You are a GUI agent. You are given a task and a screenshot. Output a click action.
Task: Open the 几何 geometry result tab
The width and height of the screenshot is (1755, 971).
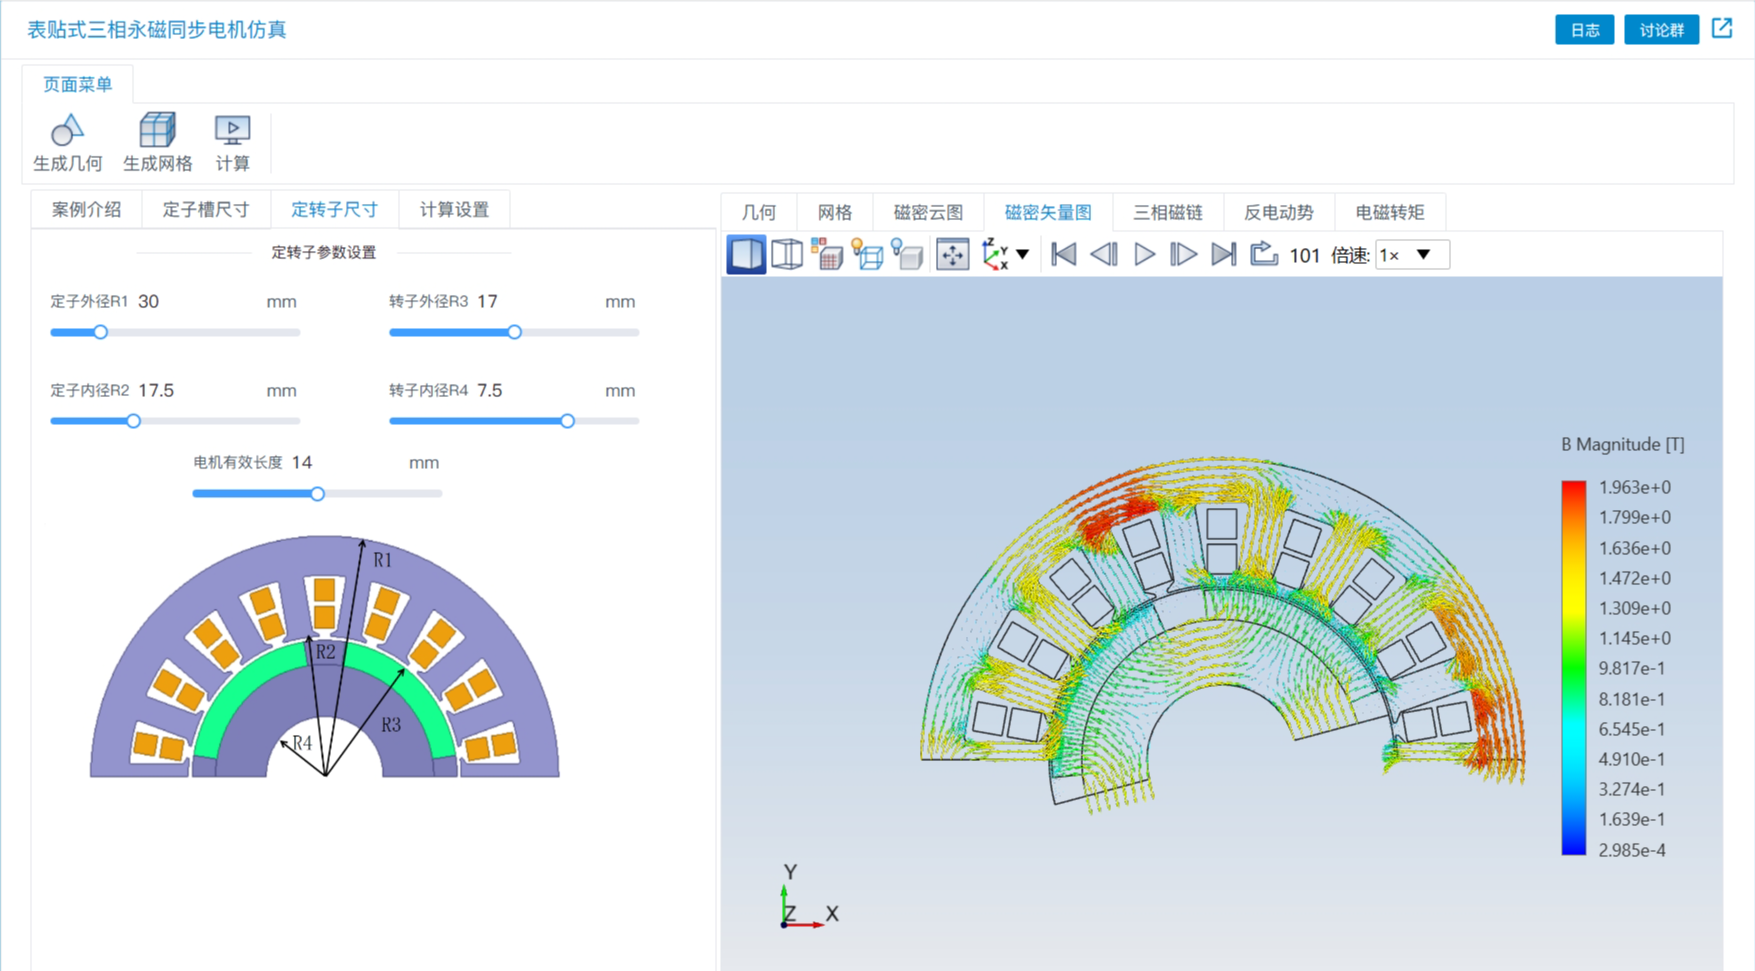[x=759, y=212]
